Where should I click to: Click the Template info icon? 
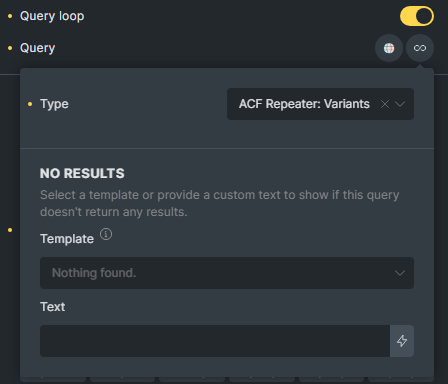(106, 234)
